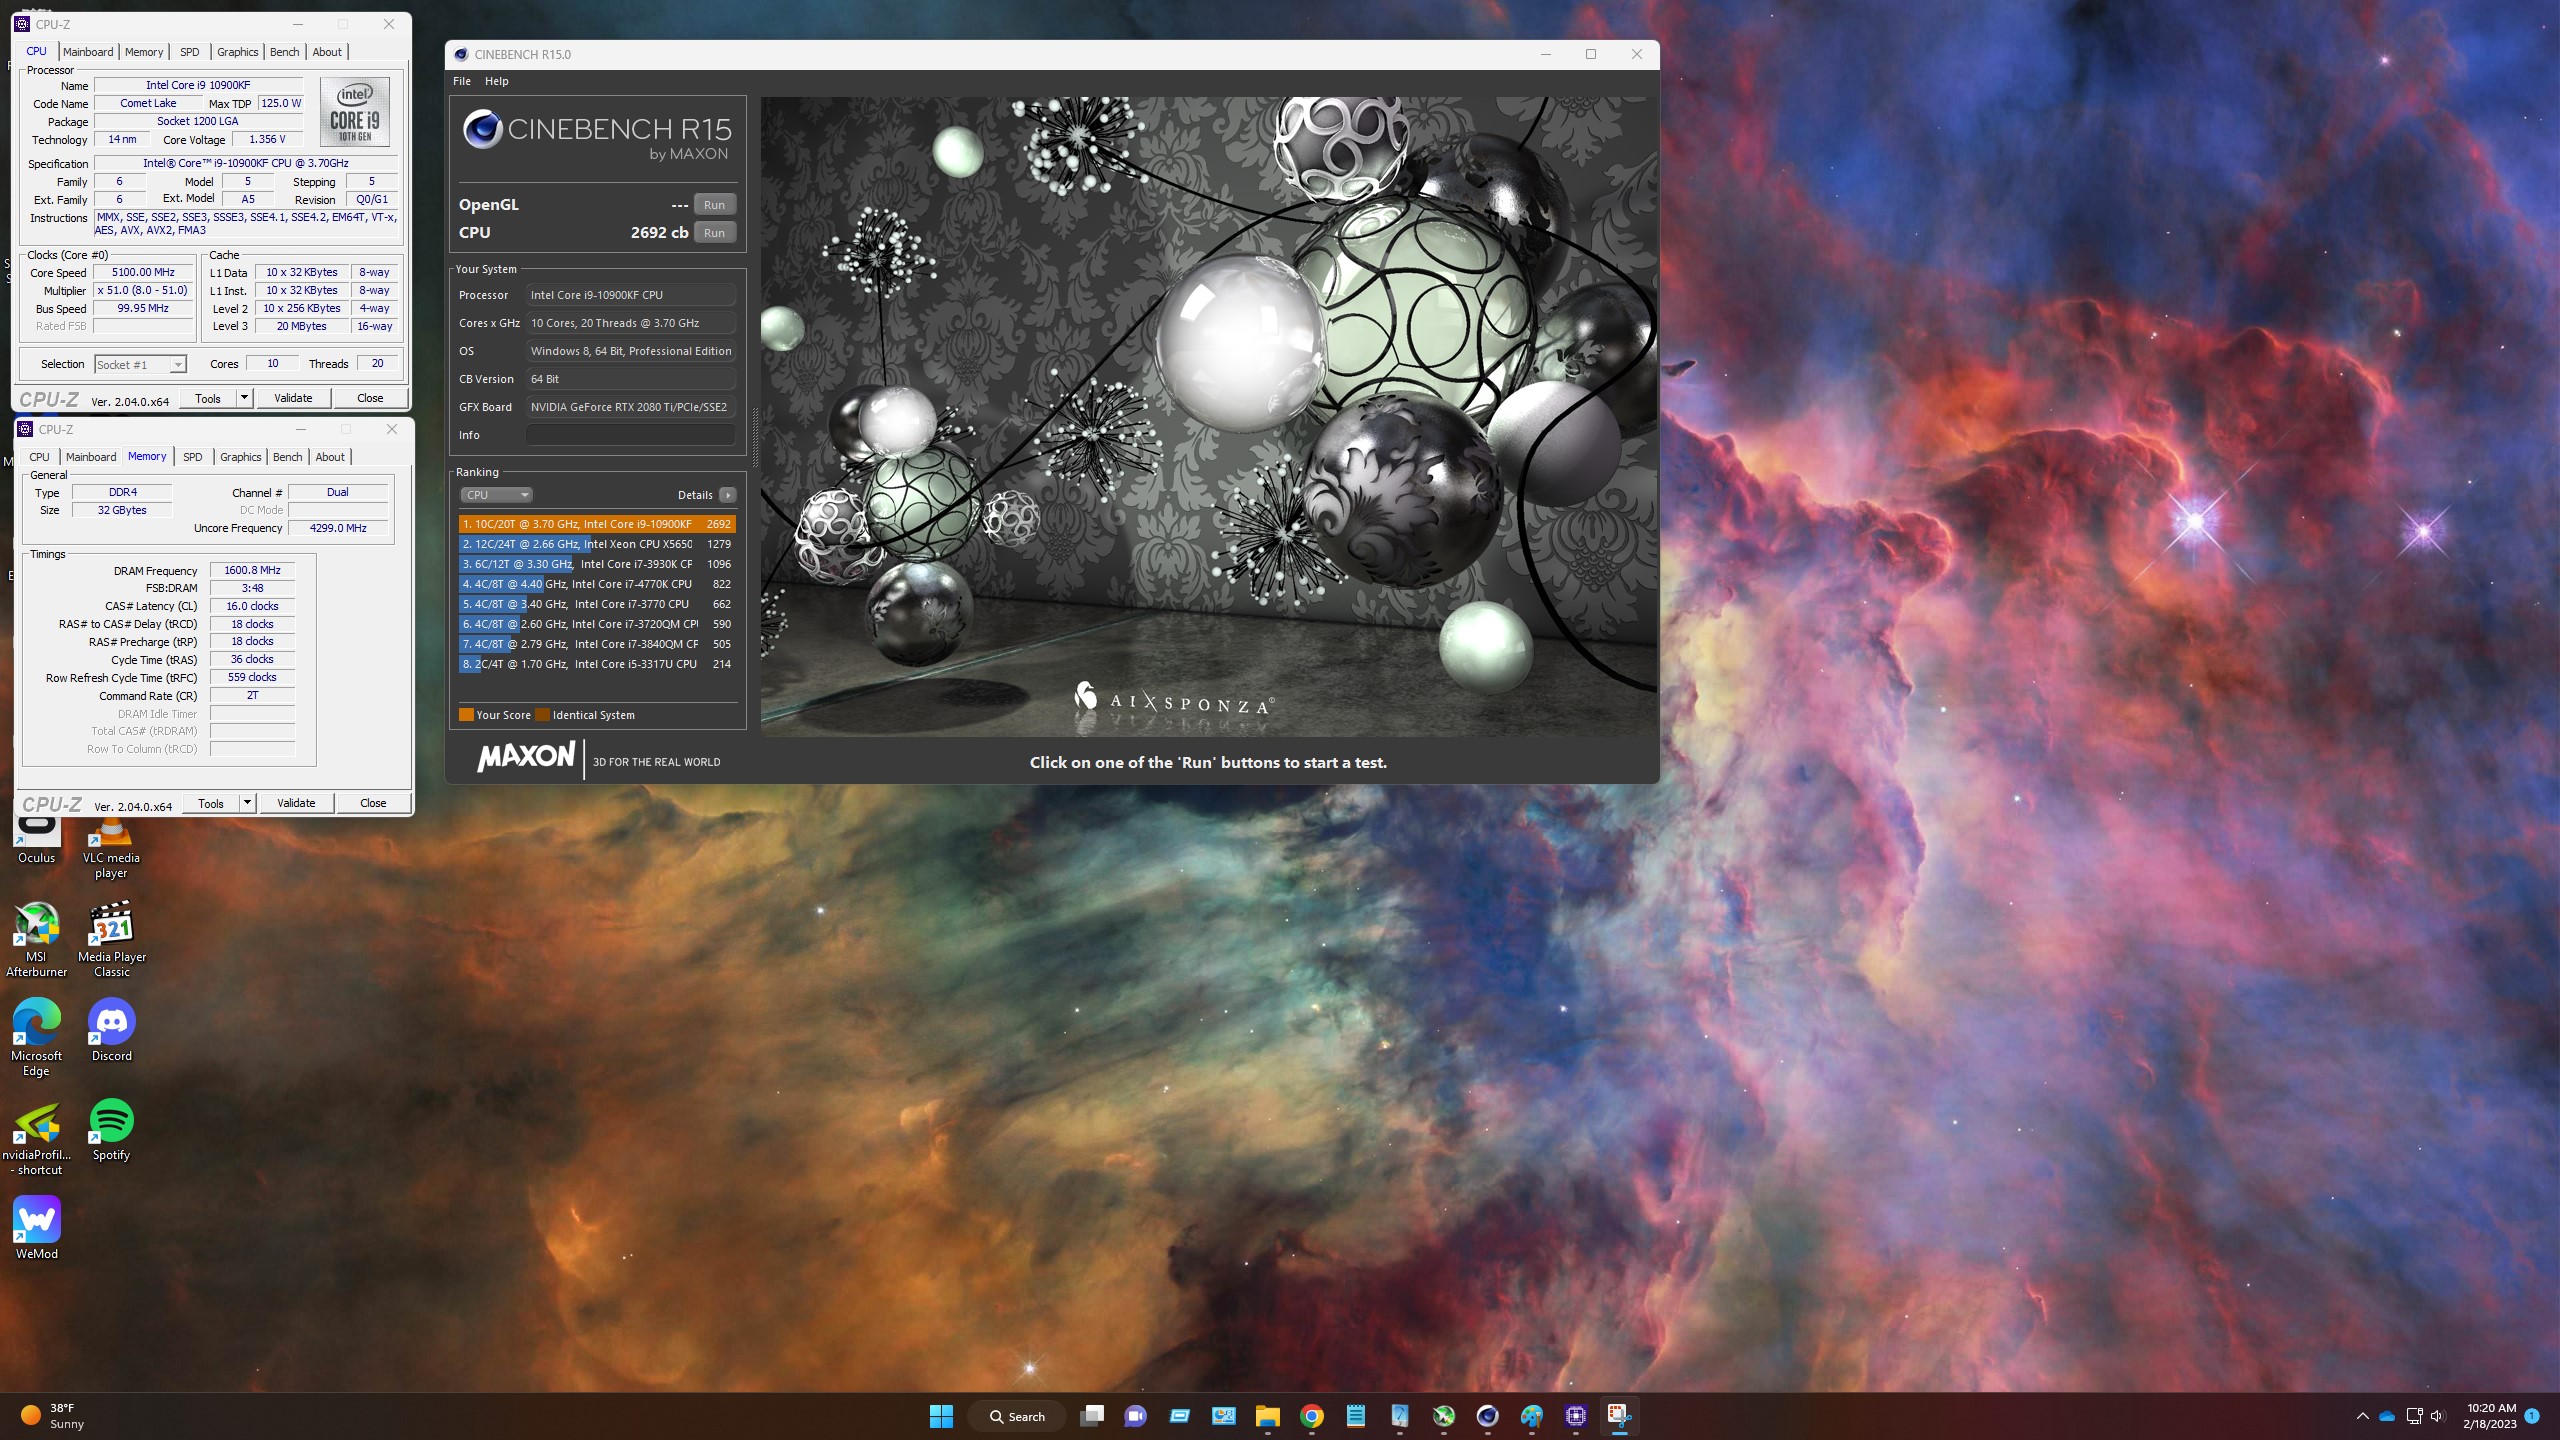Open weather widget showing 38°F Sunny

pos(53,1416)
